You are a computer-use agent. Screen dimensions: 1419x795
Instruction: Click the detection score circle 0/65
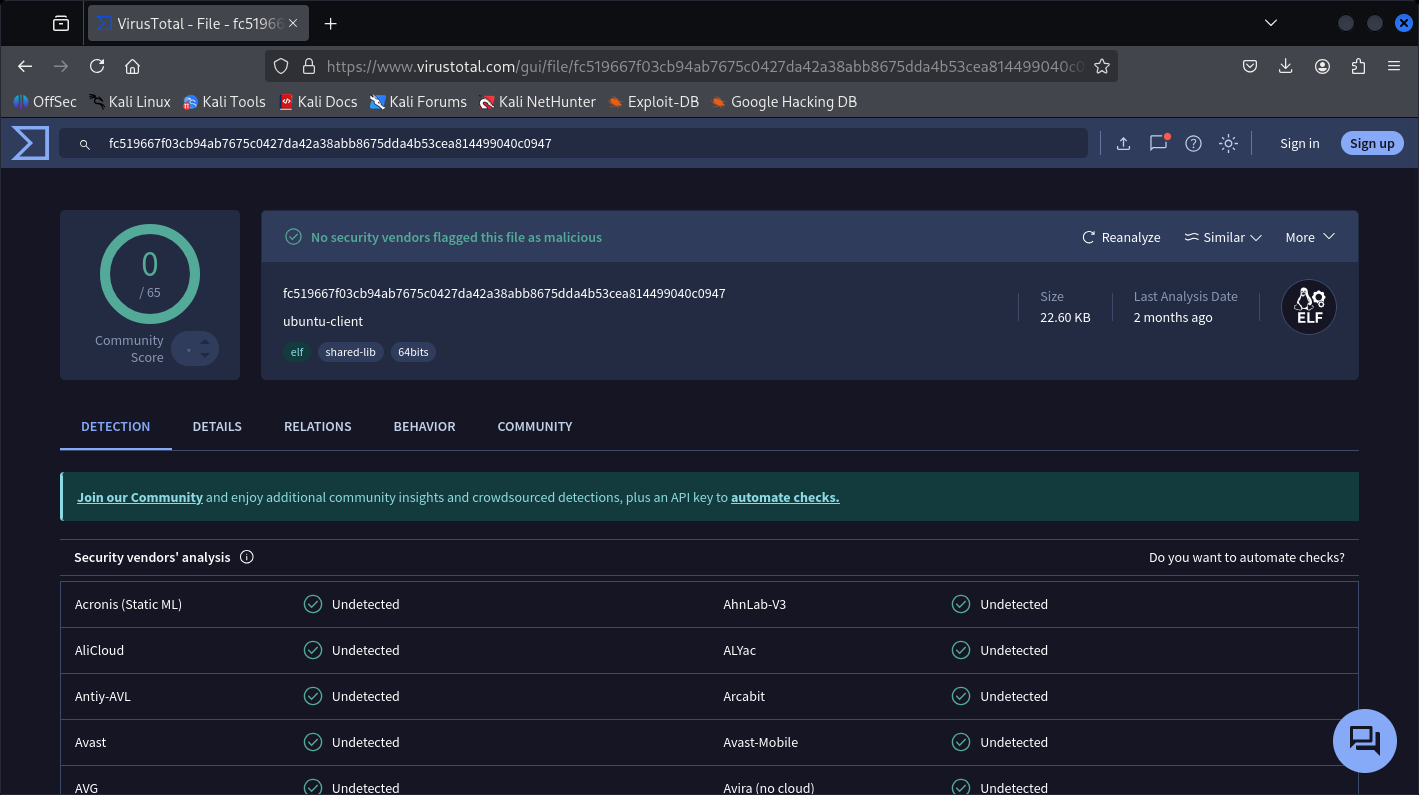click(150, 274)
